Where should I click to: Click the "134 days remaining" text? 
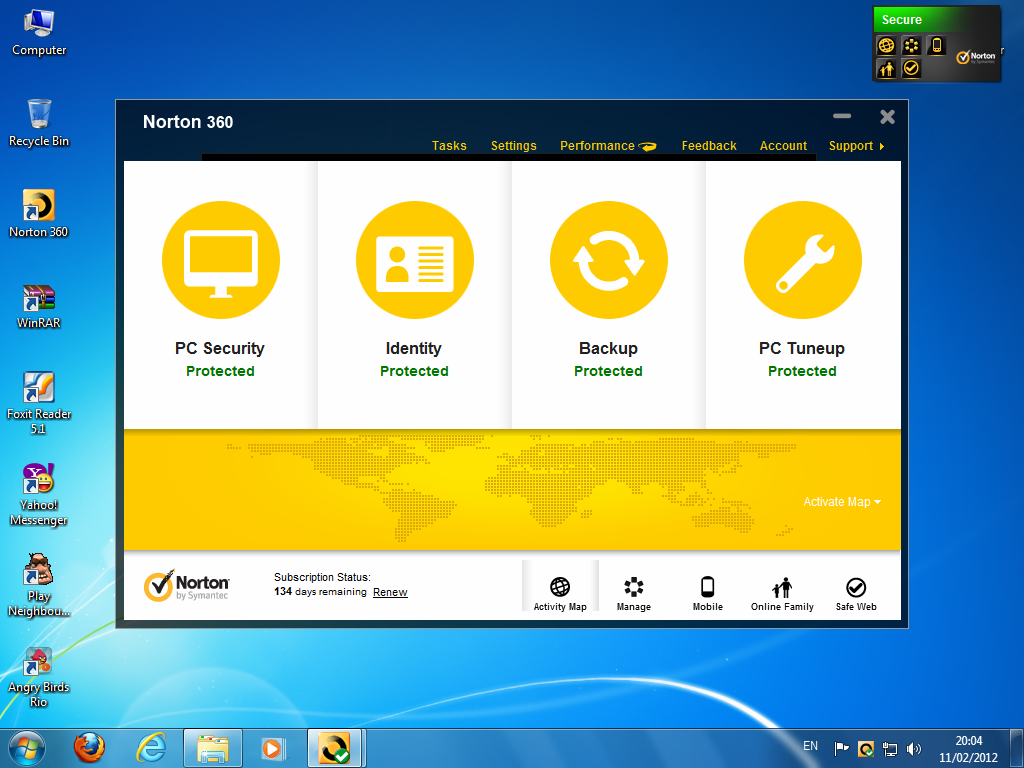pyautogui.click(x=320, y=592)
